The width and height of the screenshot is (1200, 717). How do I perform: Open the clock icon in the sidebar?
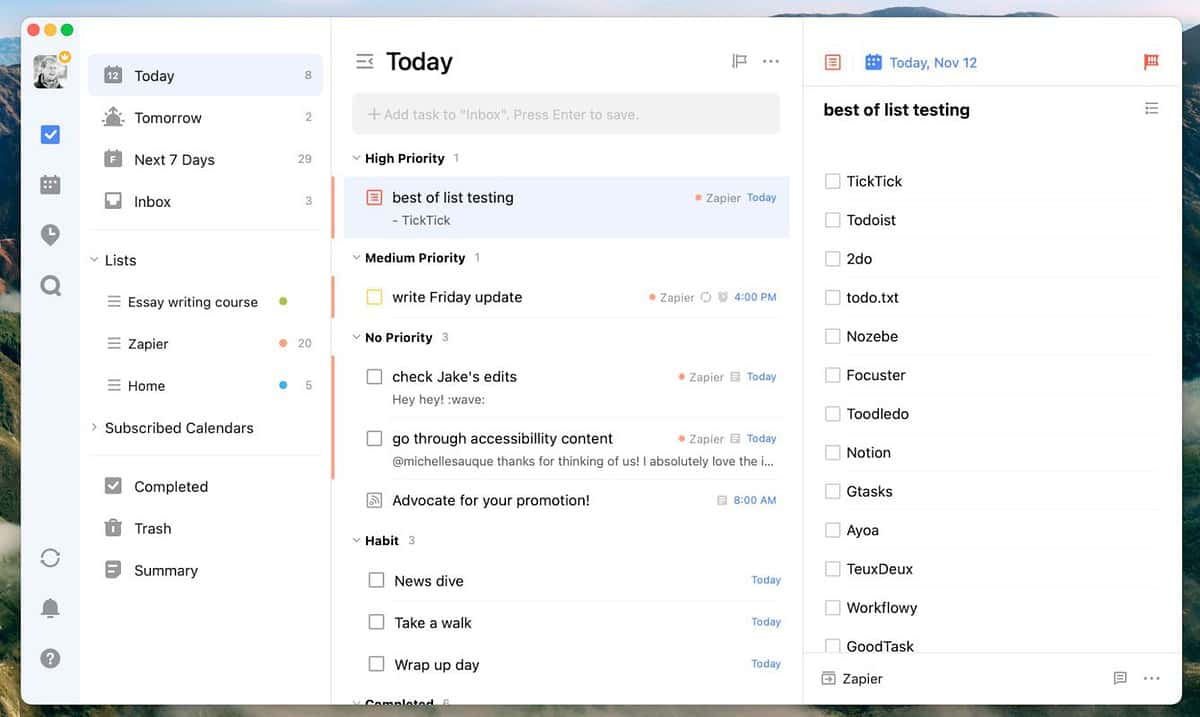50,235
